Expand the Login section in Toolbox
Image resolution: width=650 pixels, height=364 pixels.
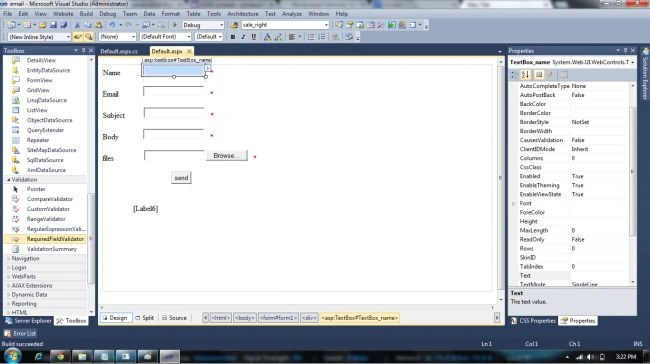8,267
